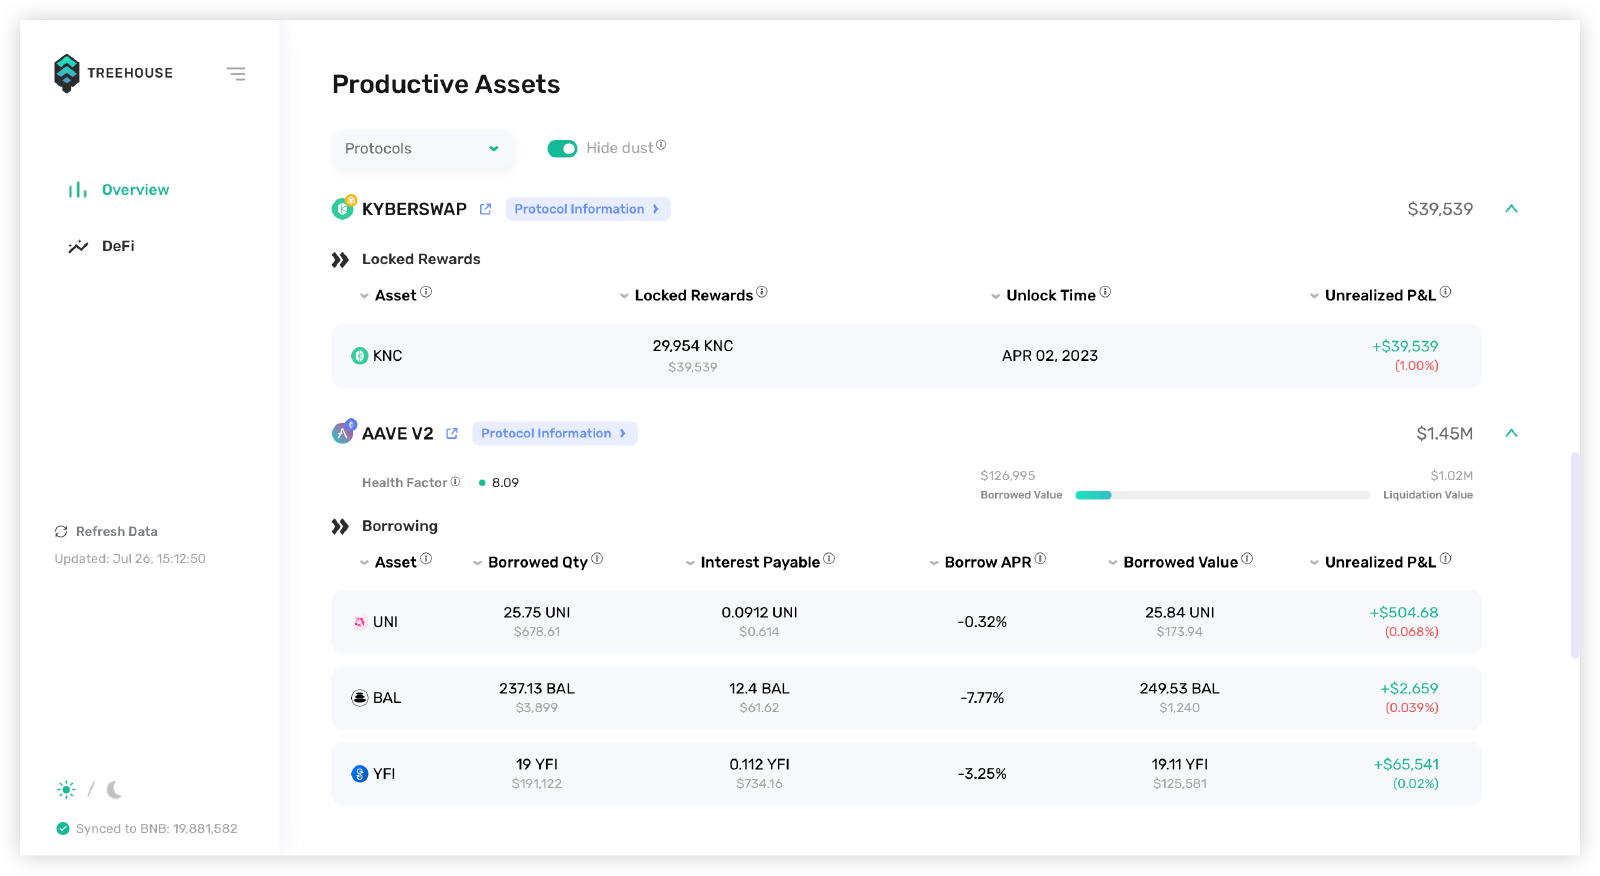Click the $1.02M Liquidation Value figure
Screen dimensions: 1600x876
[1452, 476]
